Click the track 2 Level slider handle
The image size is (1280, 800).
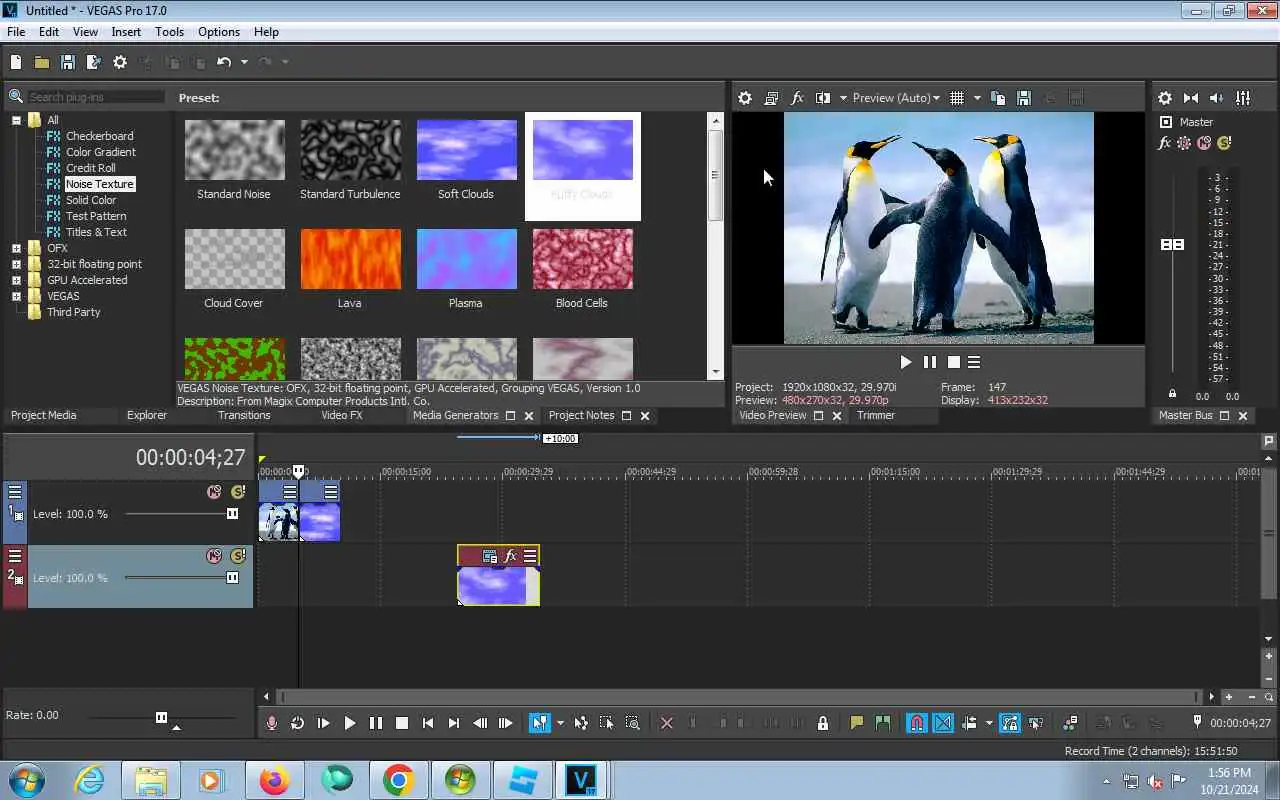point(232,578)
